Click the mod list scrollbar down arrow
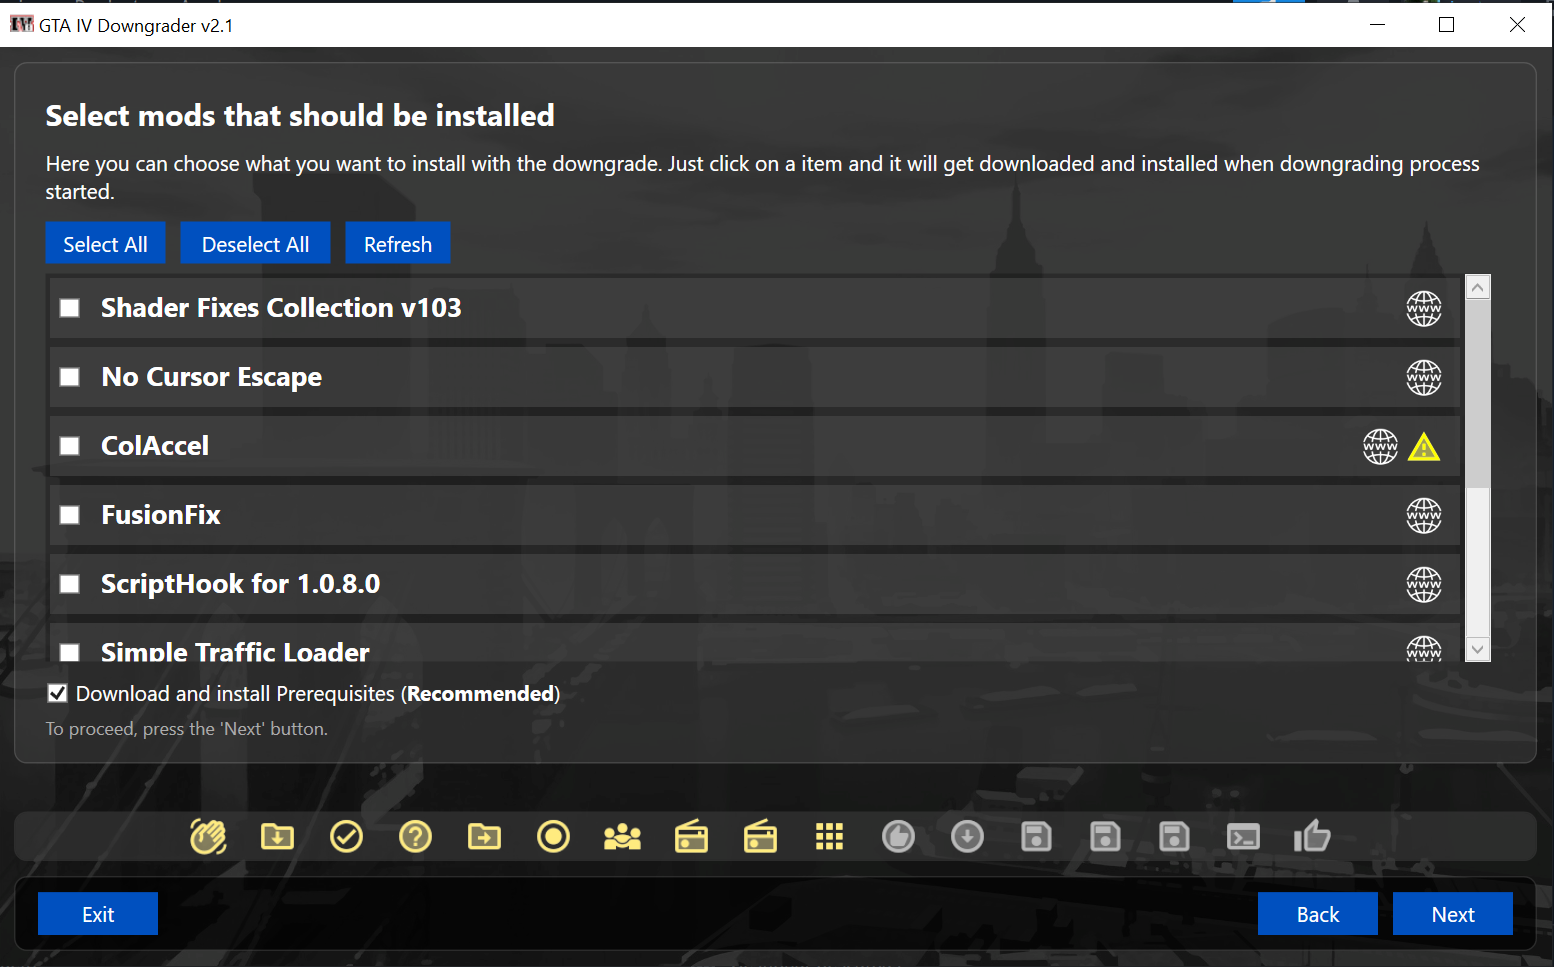Viewport: 1554px width, 967px height. [1478, 649]
